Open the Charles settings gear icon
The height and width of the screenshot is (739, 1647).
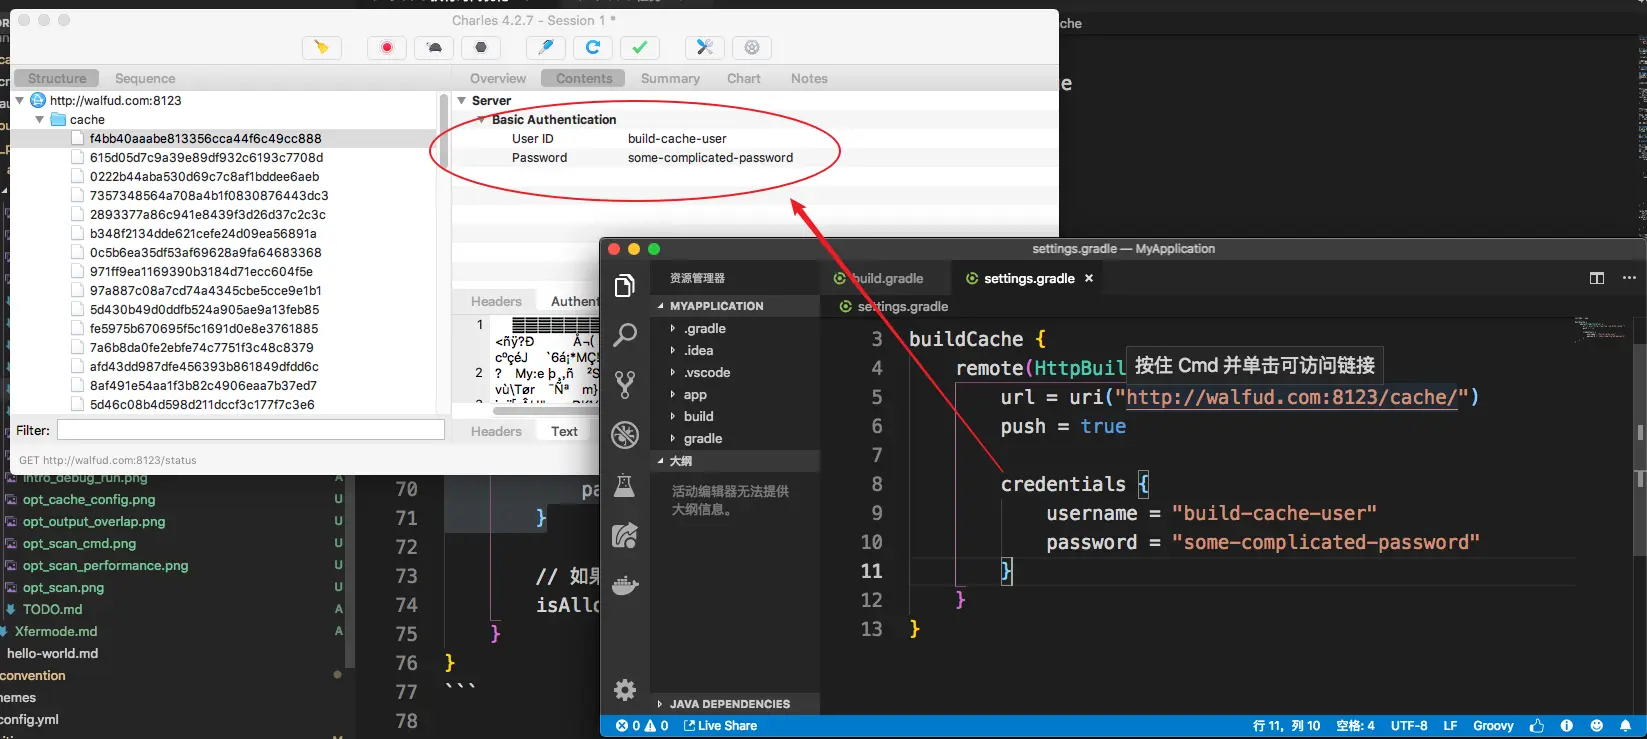click(x=752, y=47)
